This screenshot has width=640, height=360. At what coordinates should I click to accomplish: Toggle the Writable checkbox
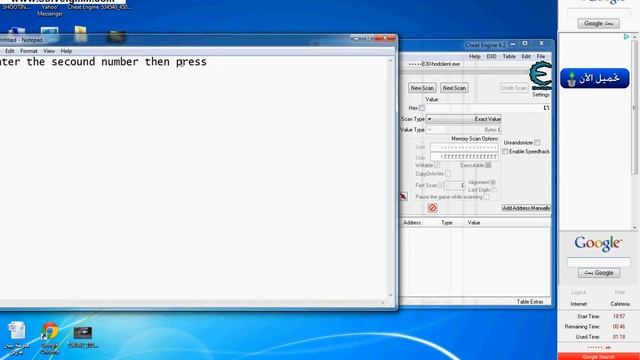(x=437, y=165)
